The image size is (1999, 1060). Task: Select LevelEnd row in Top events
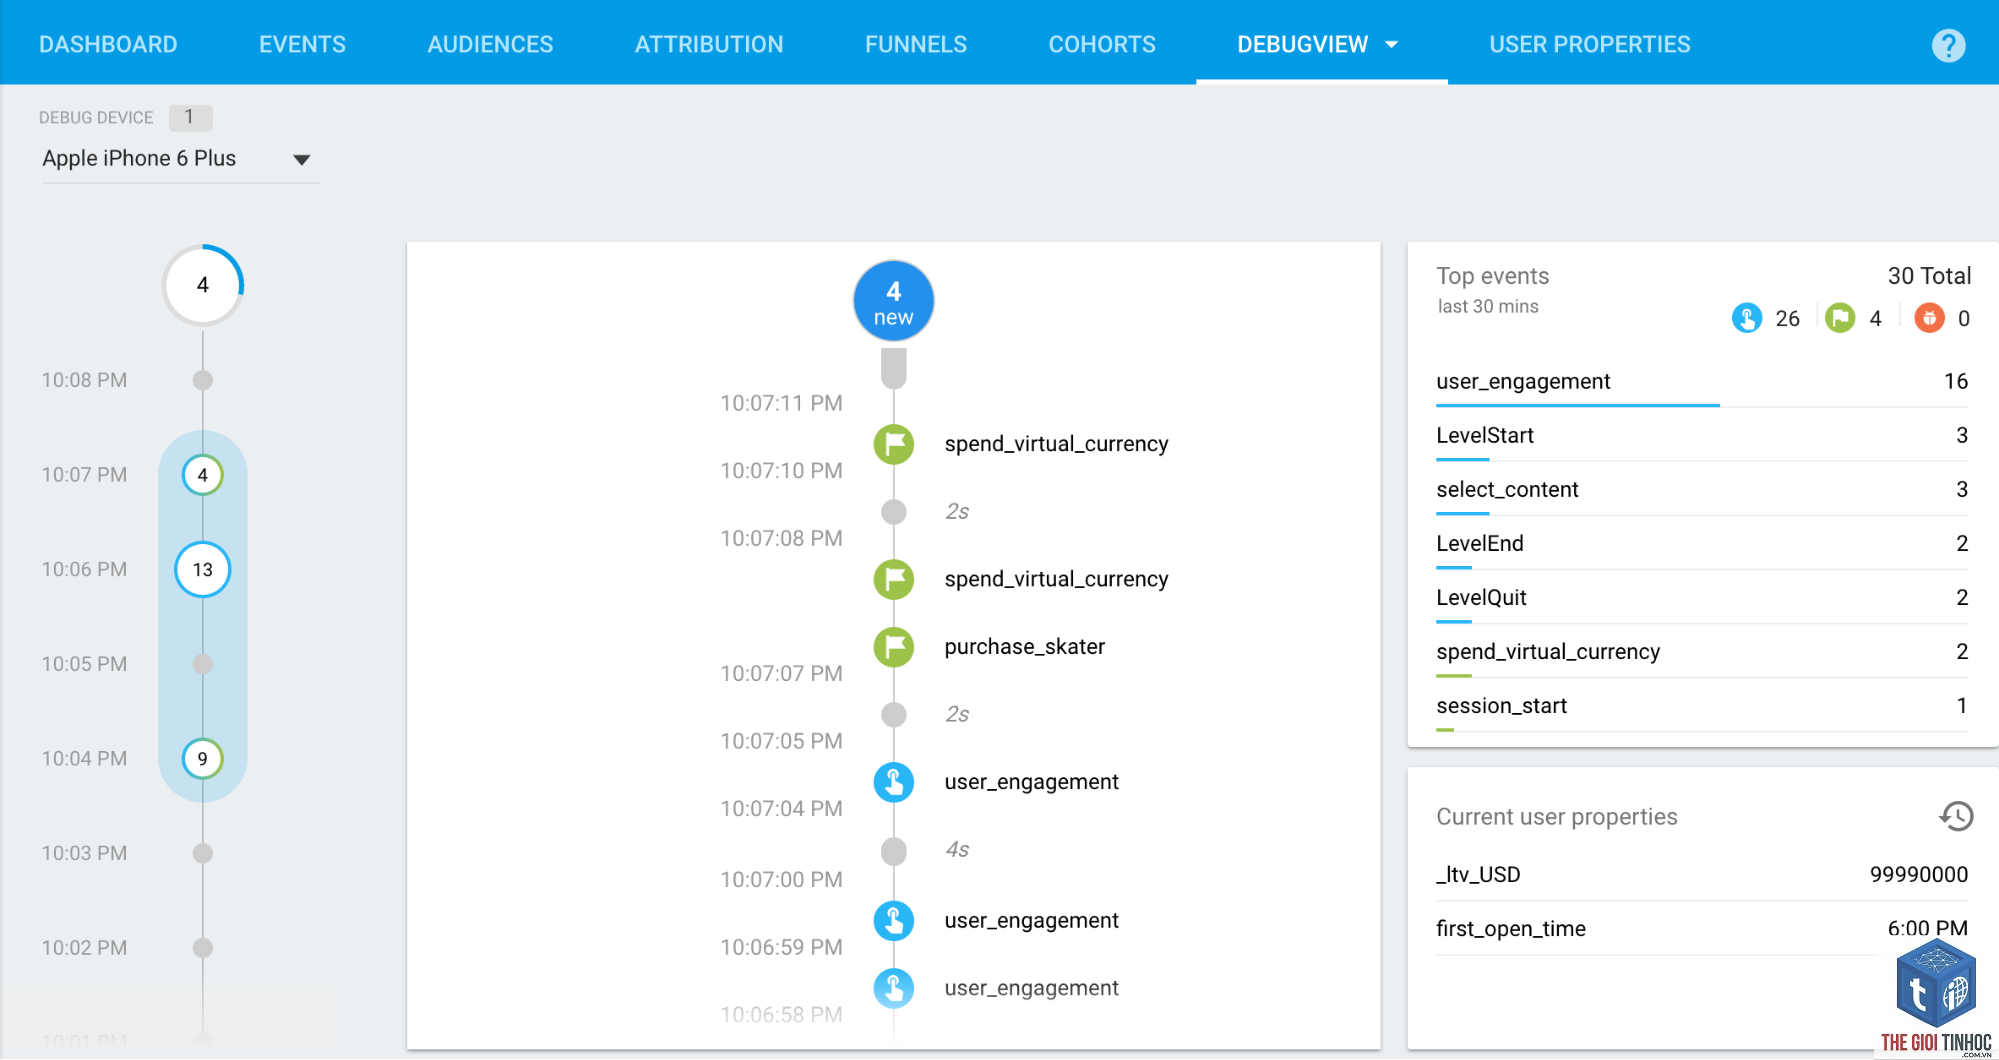[x=1702, y=544]
